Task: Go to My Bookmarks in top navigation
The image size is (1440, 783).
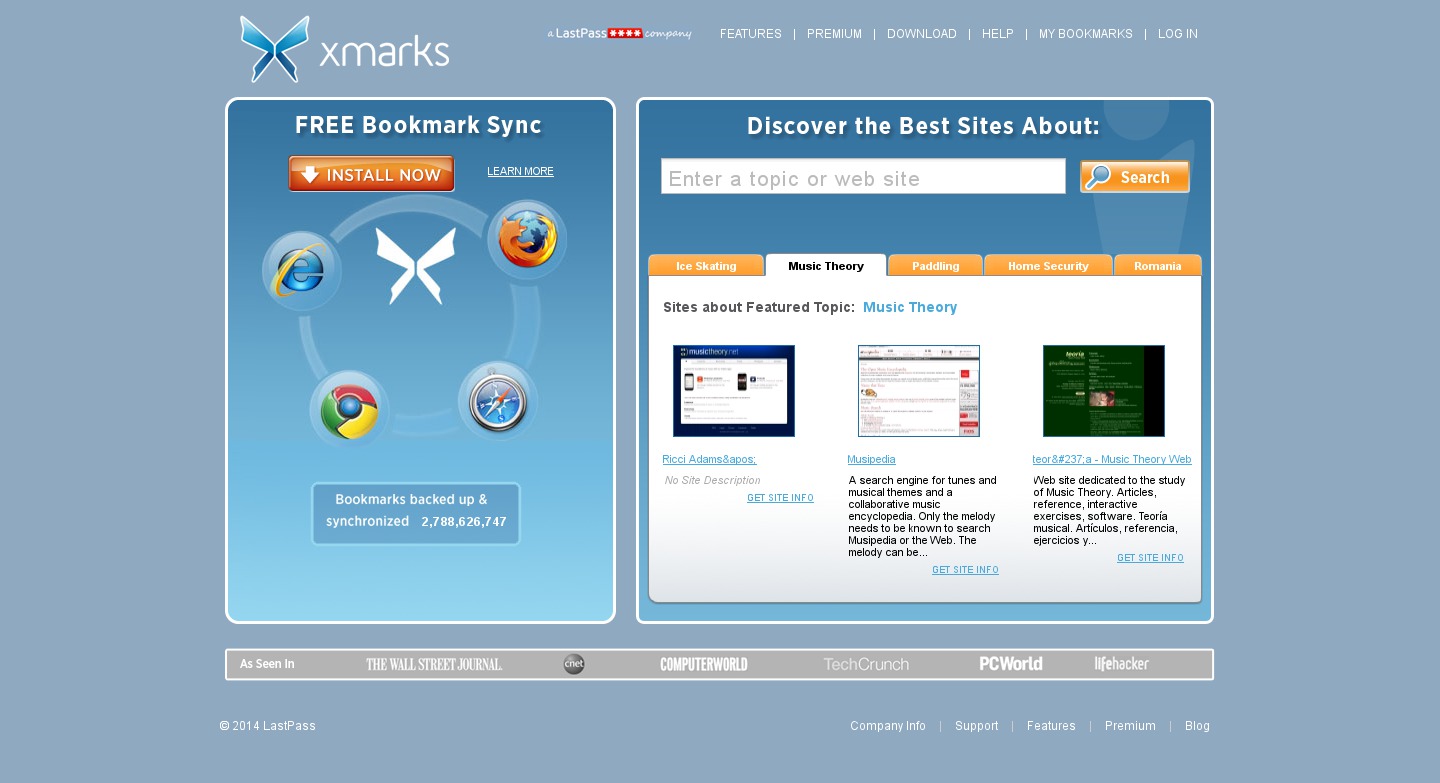Action: (1085, 34)
